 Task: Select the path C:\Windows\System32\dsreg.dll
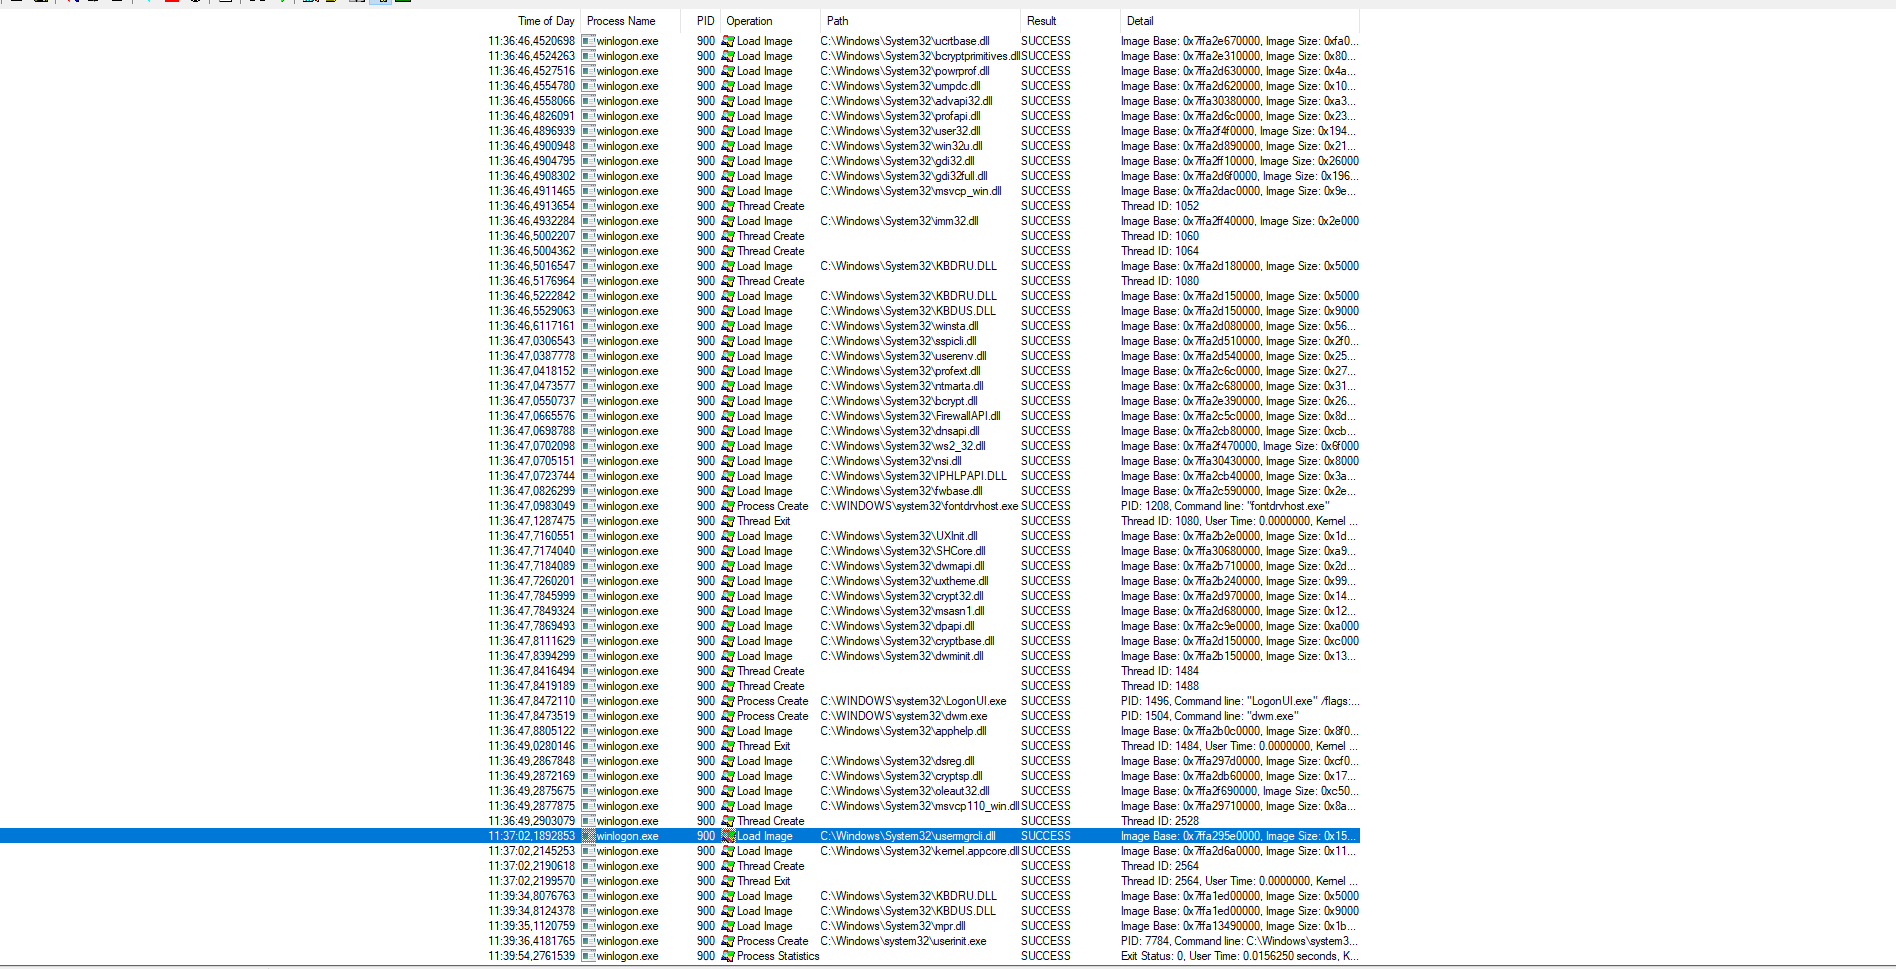[898, 761]
